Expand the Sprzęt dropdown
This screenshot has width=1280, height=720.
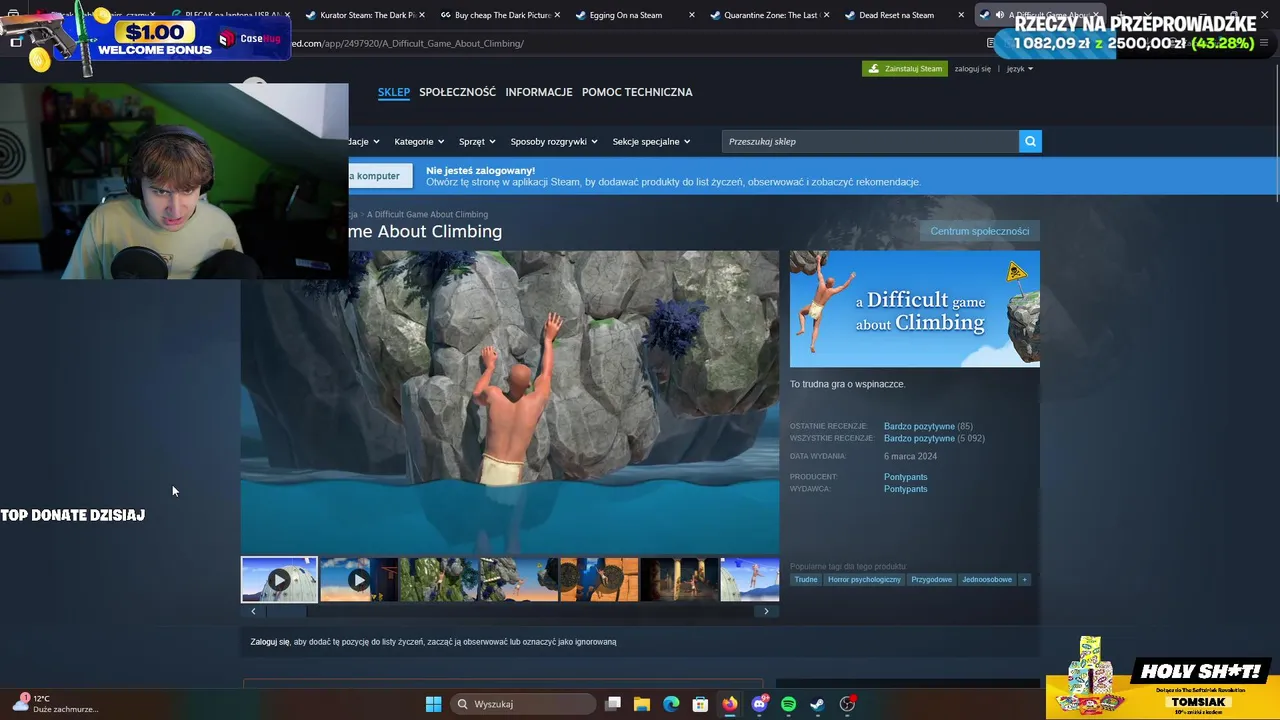pos(476,141)
